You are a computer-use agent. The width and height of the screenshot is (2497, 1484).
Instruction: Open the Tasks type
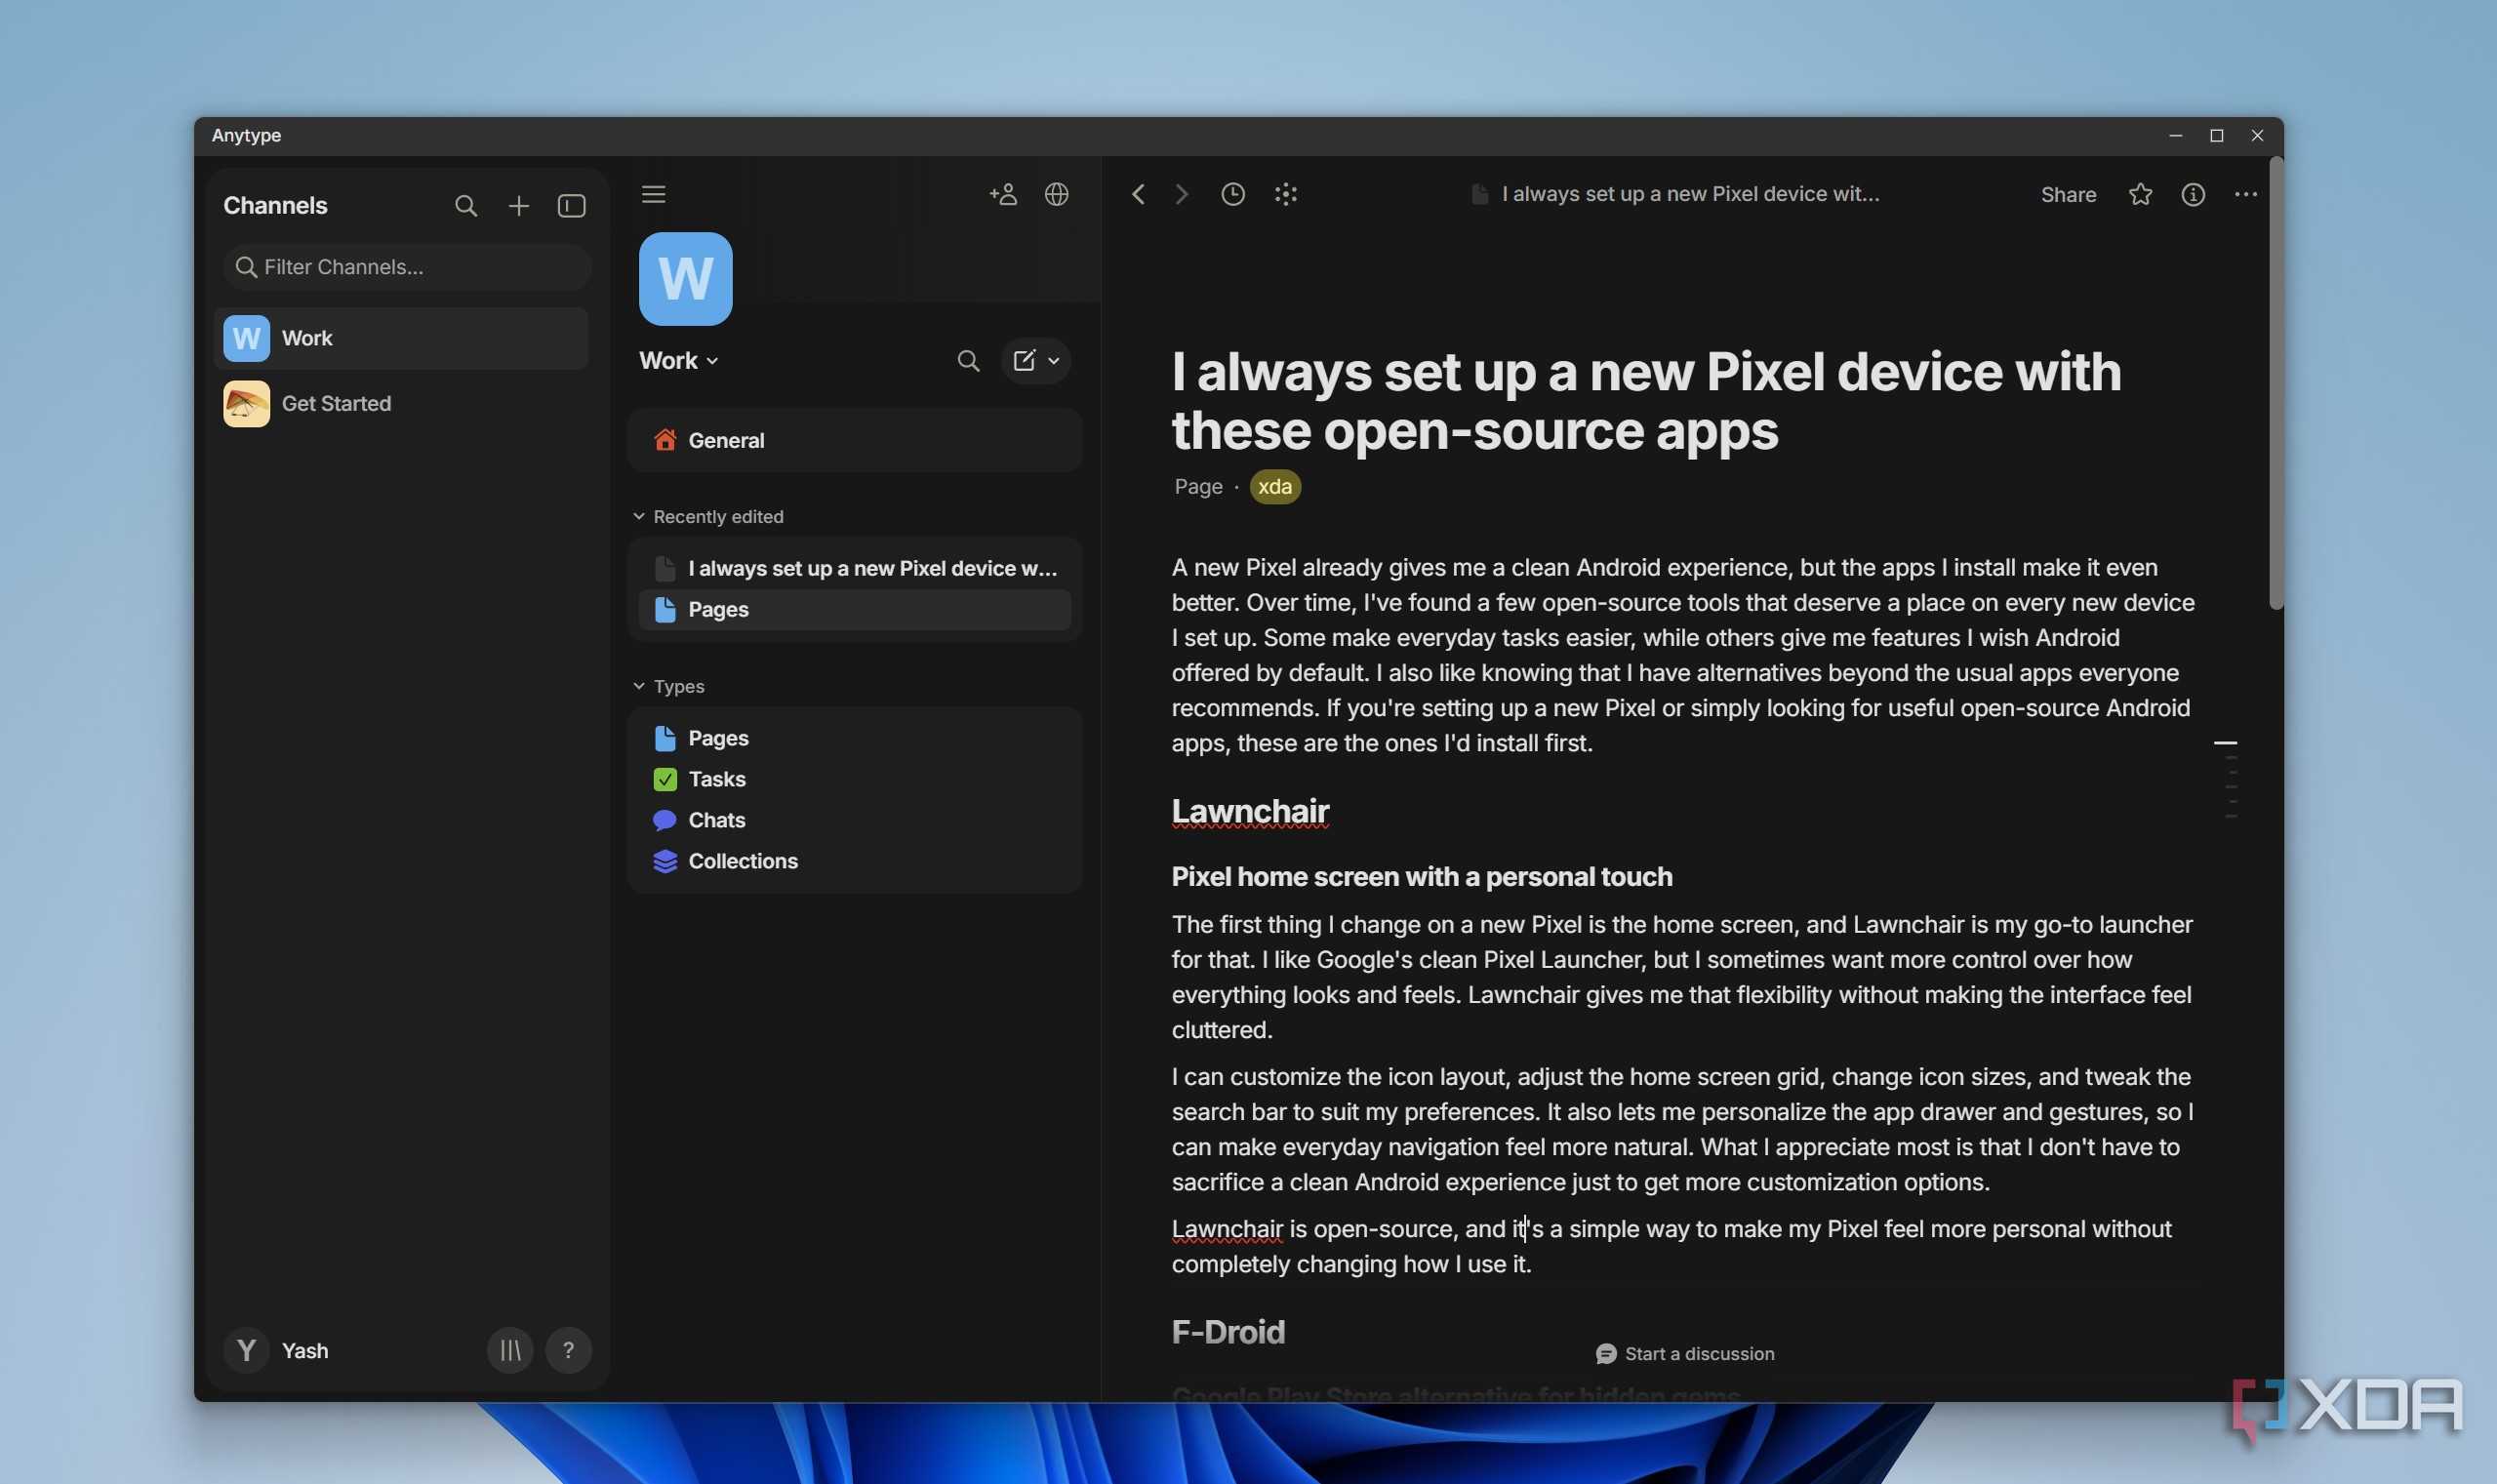pos(855,779)
